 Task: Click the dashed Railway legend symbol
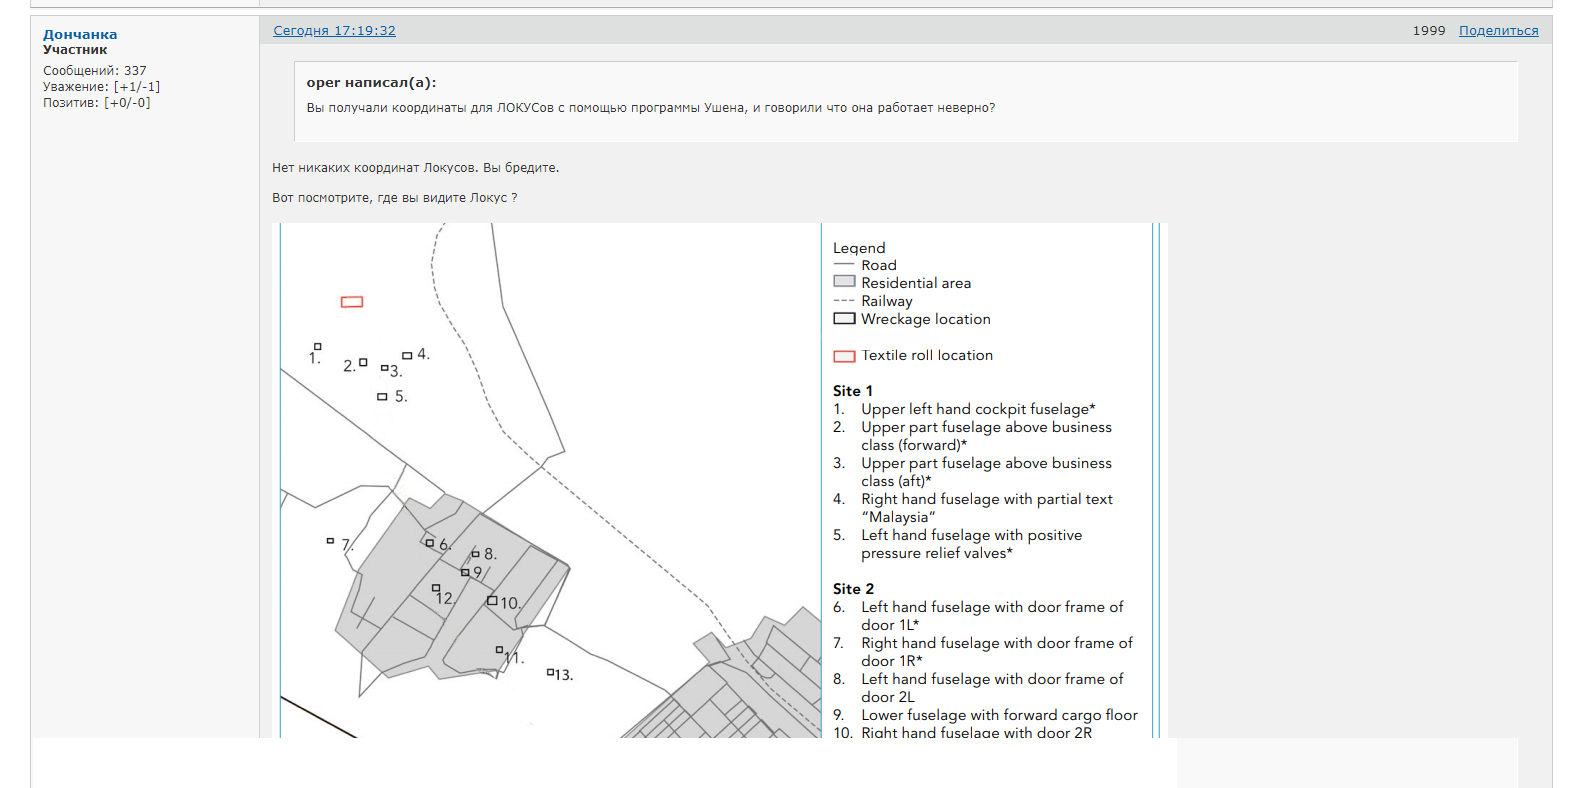(844, 301)
